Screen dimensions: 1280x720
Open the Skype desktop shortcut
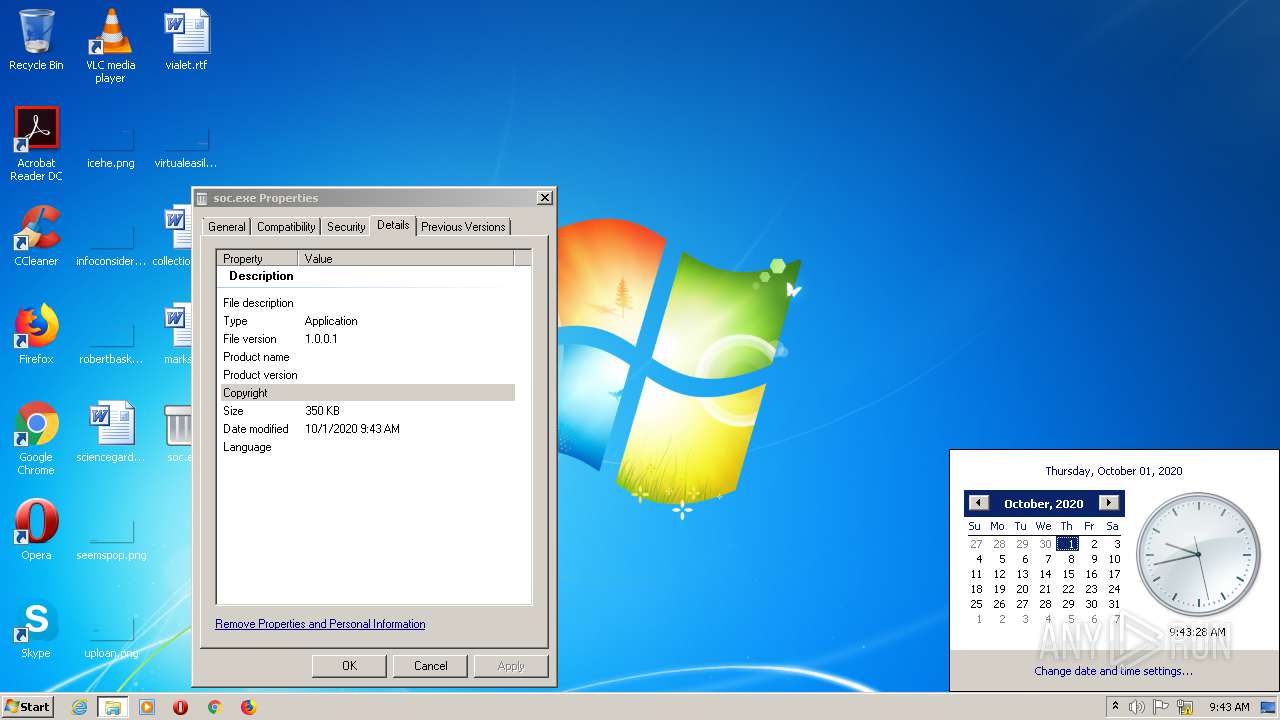tap(36, 628)
